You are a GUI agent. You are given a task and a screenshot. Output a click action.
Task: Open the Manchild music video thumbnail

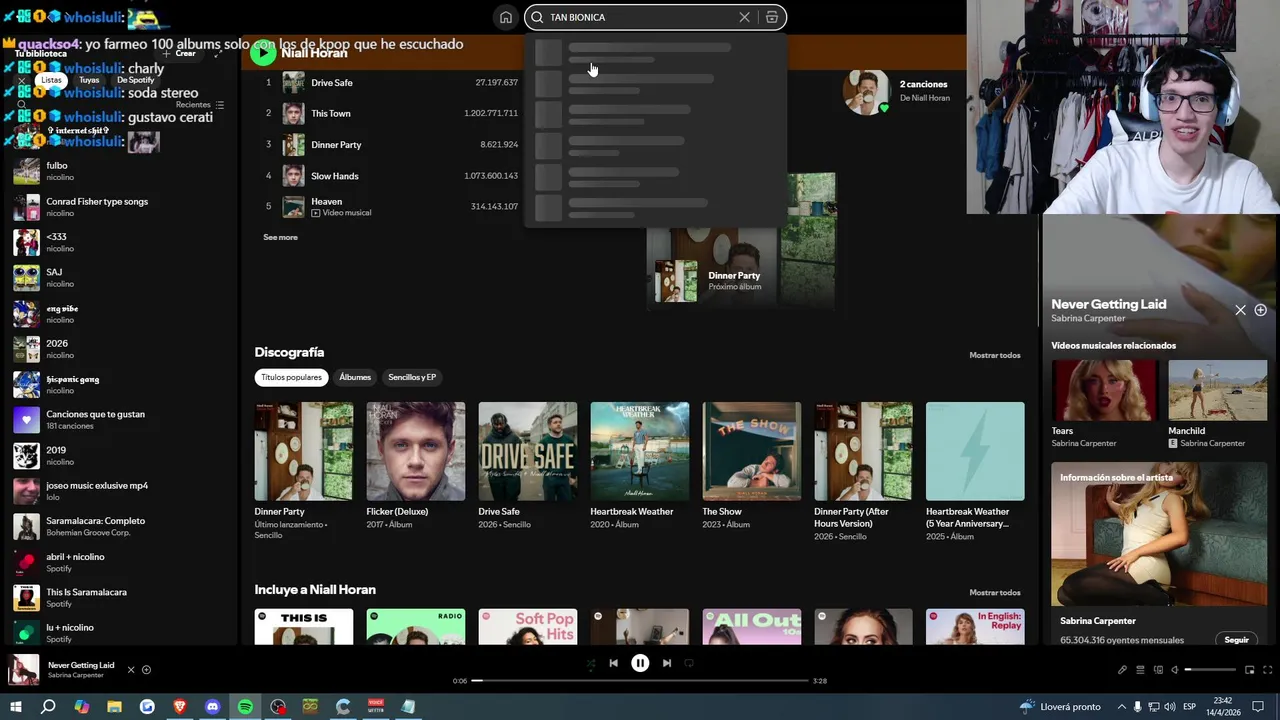pyautogui.click(x=1217, y=390)
